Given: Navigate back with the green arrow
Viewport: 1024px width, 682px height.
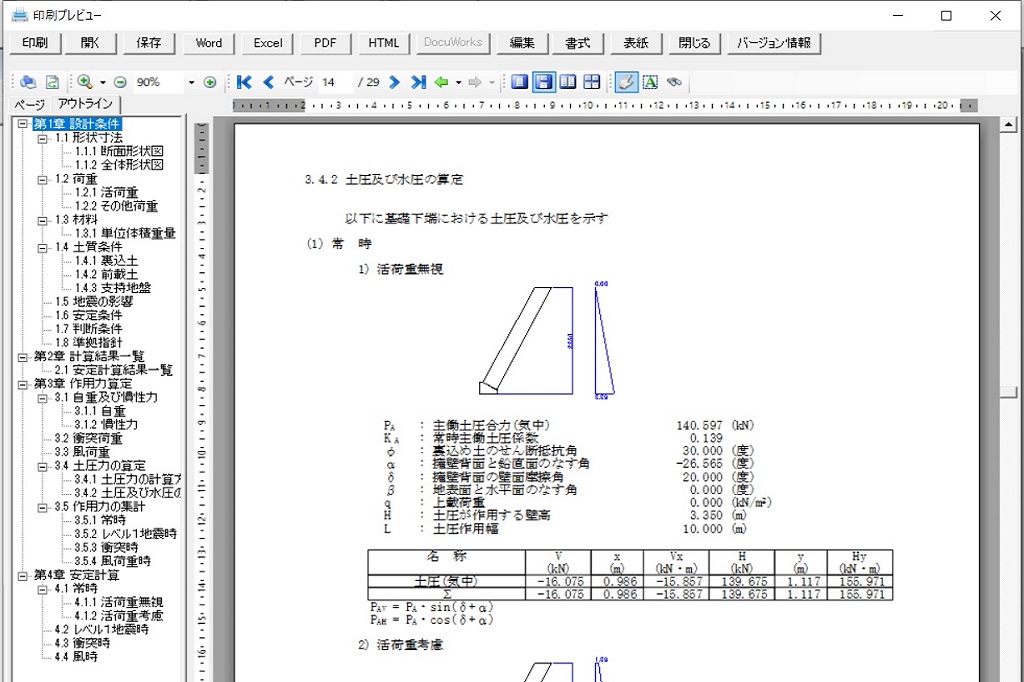Looking at the screenshot, I should pyautogui.click(x=441, y=82).
